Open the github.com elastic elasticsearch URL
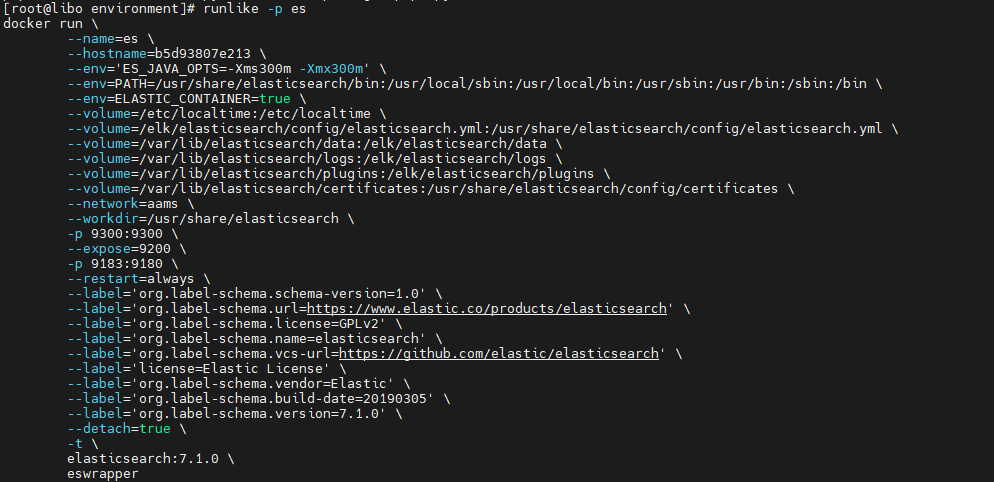This screenshot has width=994, height=482. (x=499, y=353)
